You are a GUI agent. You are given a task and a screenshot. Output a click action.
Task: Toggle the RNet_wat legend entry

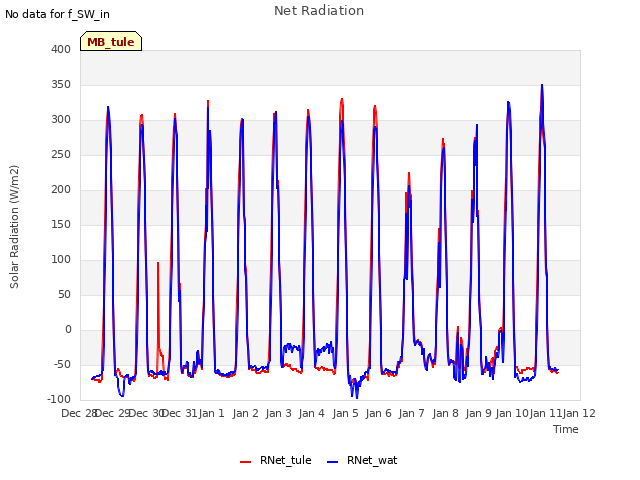pyautogui.click(x=362, y=460)
